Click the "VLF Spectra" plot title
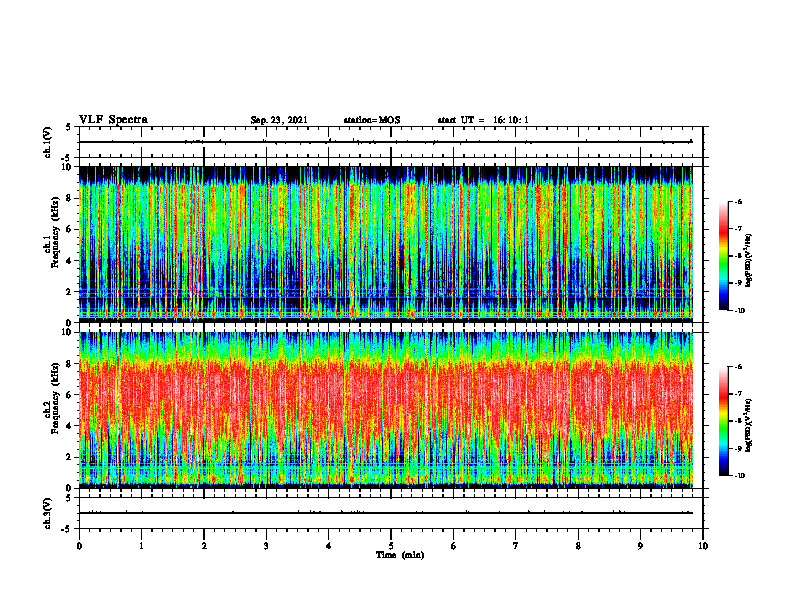Screen dimensions: 792x612 [x=113, y=120]
